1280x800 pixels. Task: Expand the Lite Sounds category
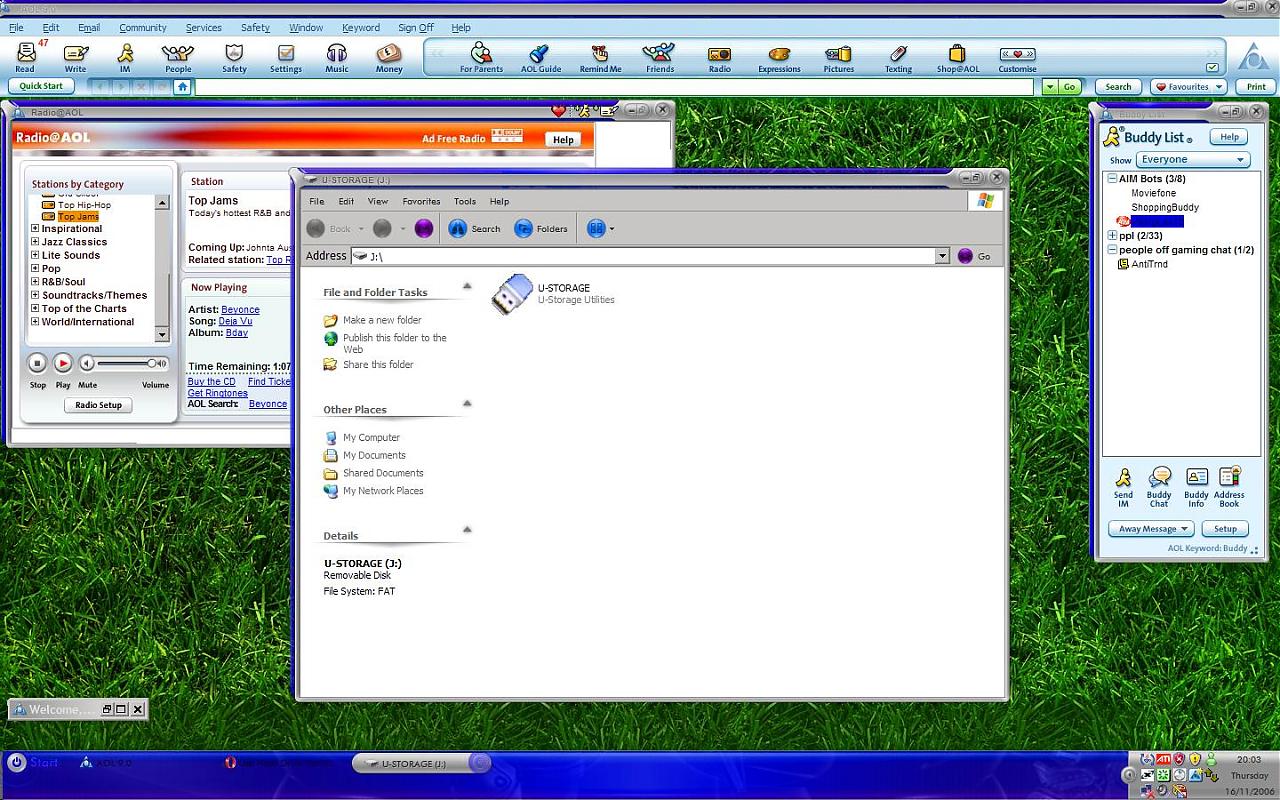35,255
